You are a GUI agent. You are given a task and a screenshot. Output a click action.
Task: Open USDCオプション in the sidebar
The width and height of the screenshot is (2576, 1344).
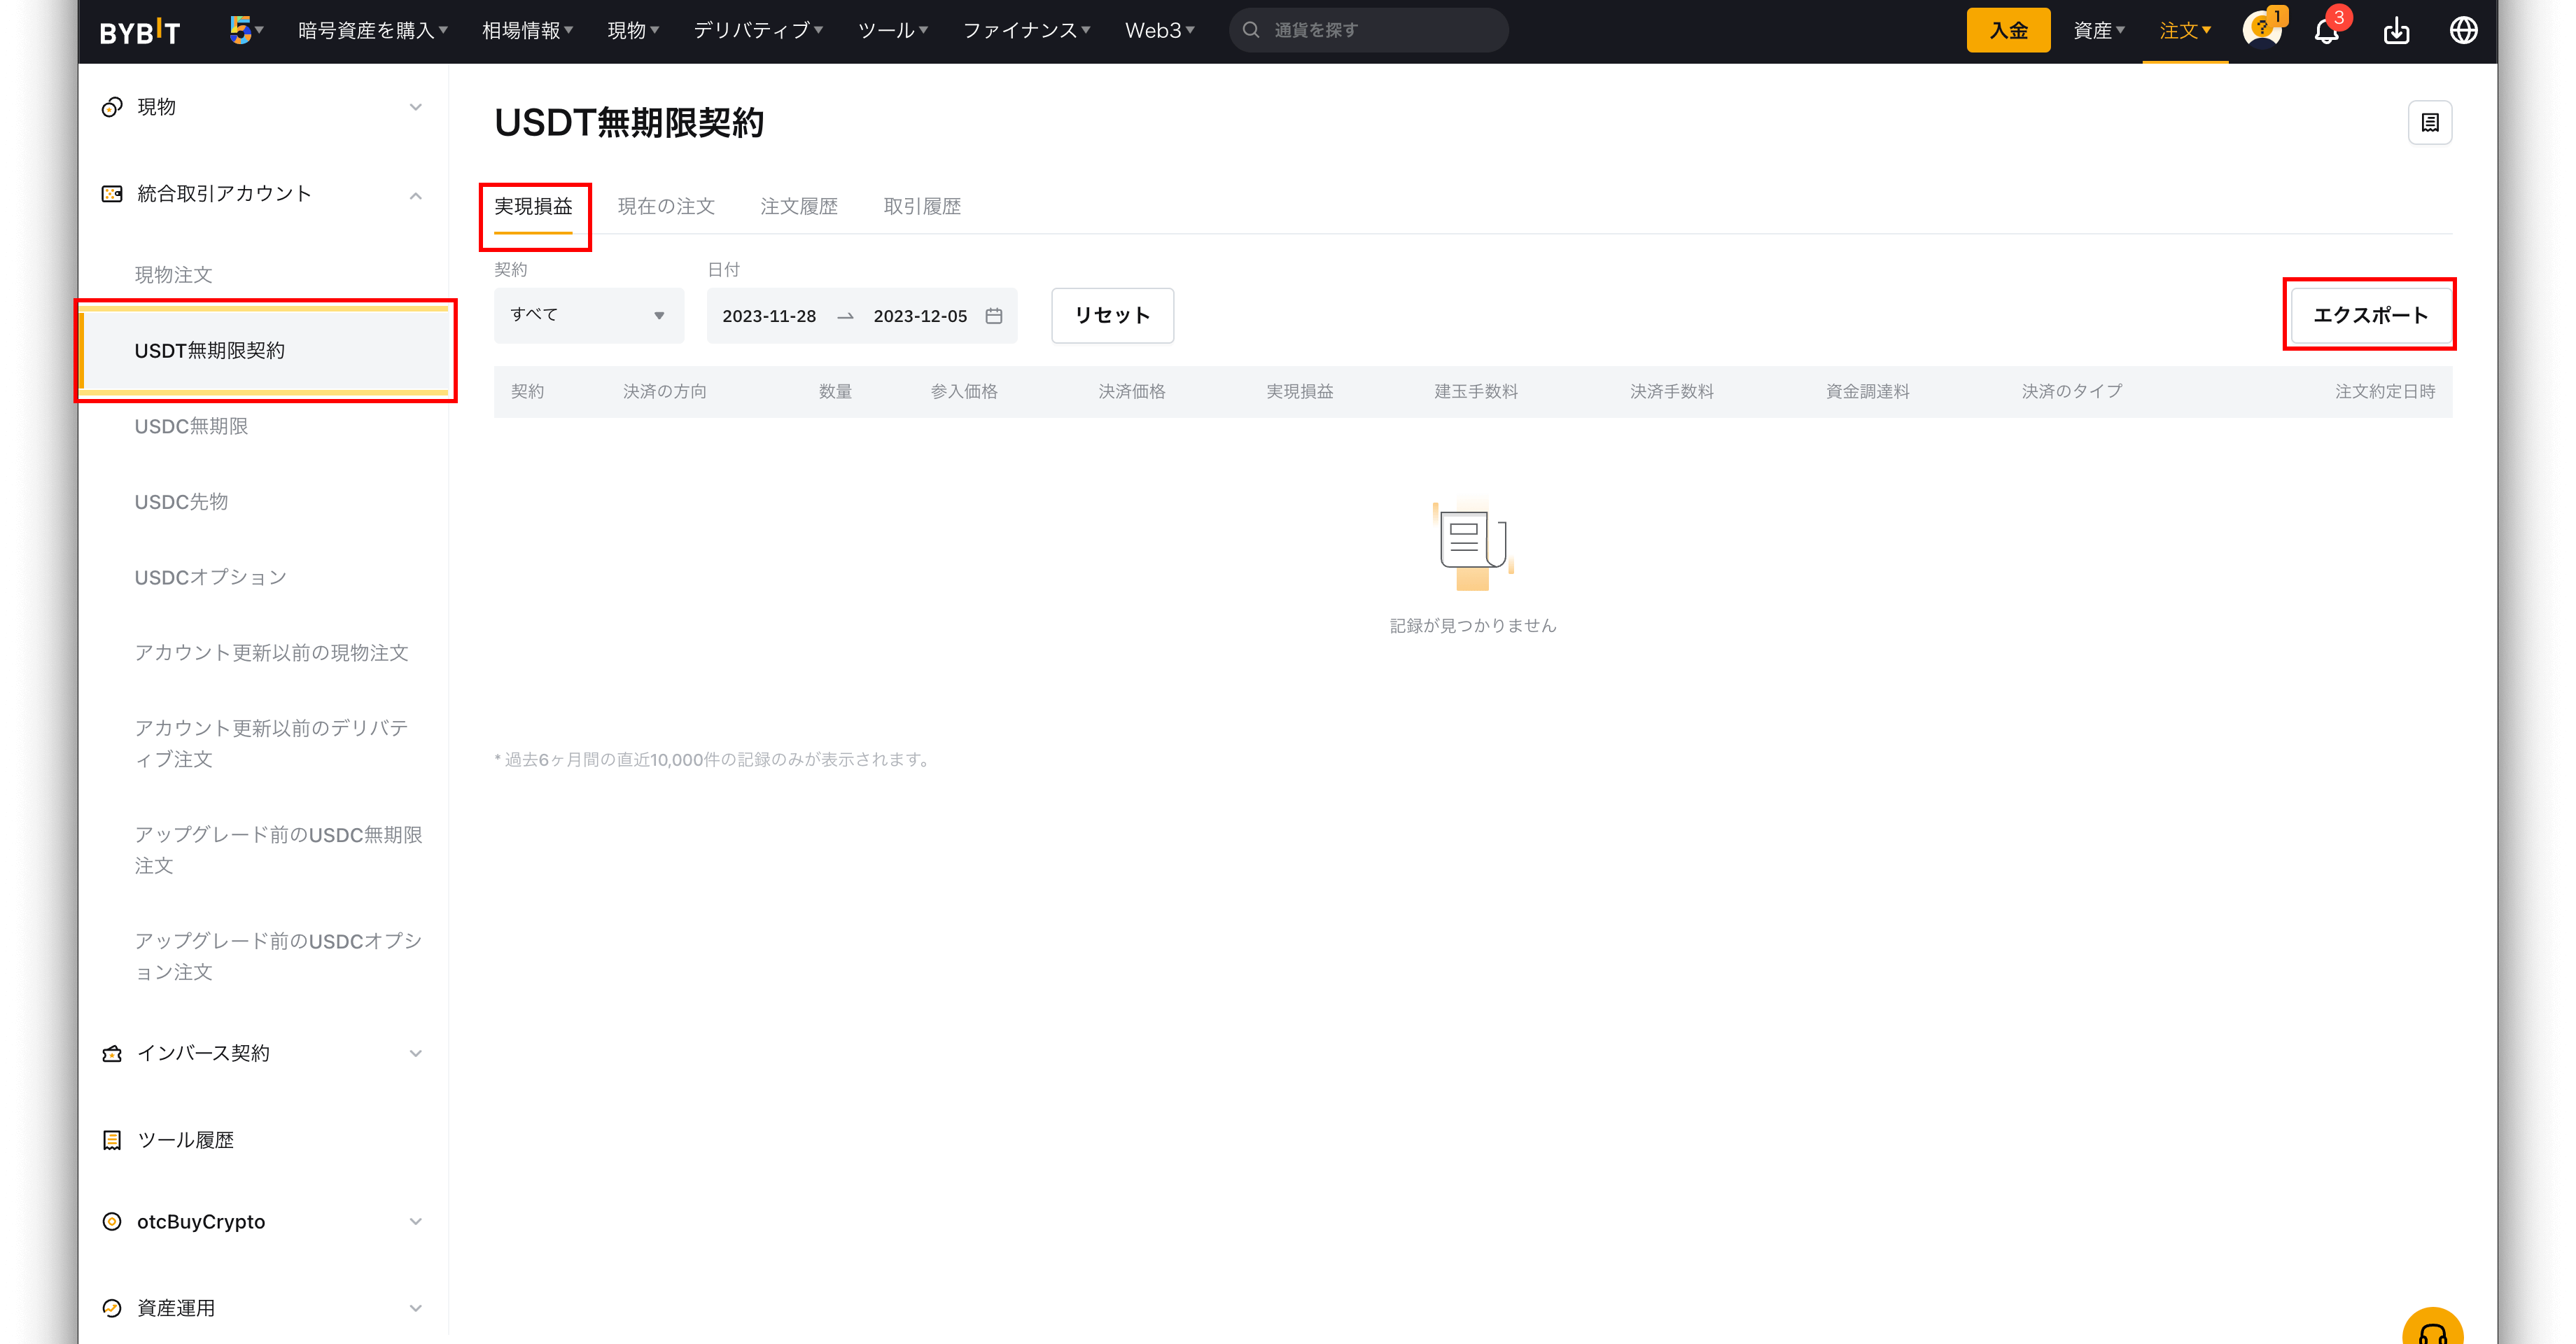click(x=210, y=578)
